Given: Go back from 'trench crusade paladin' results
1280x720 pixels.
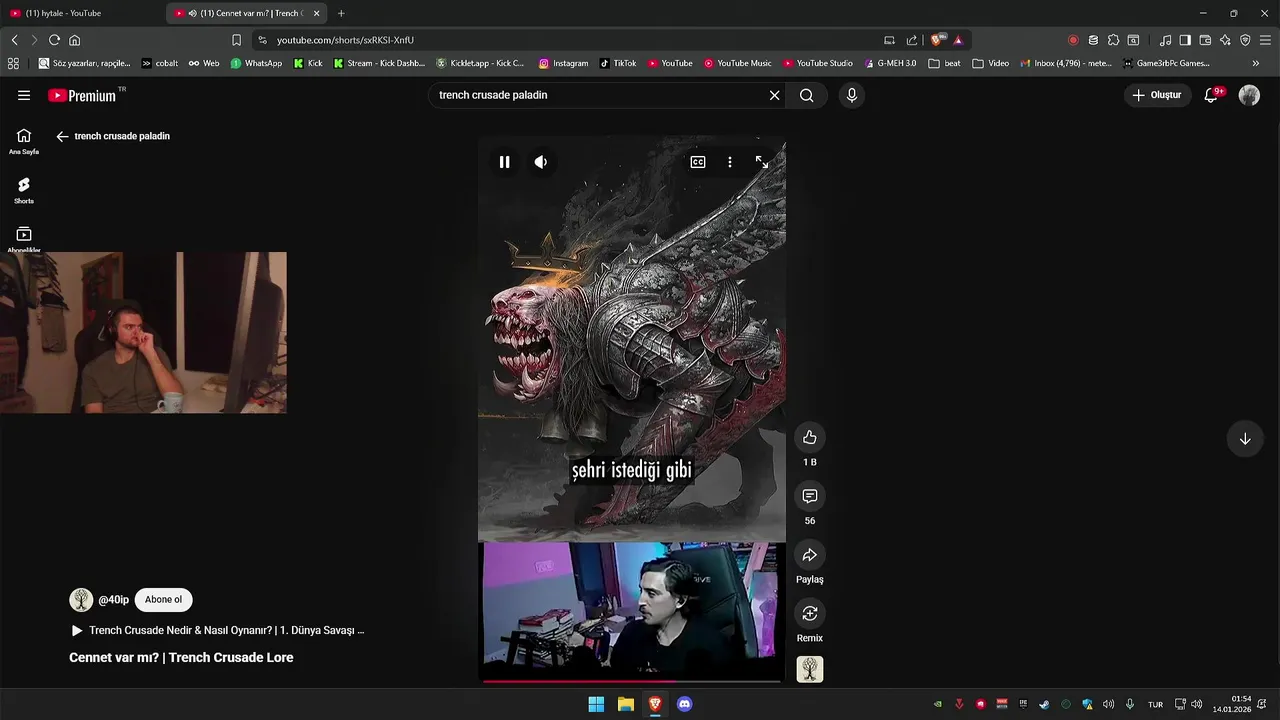Looking at the screenshot, I should pyautogui.click(x=62, y=136).
